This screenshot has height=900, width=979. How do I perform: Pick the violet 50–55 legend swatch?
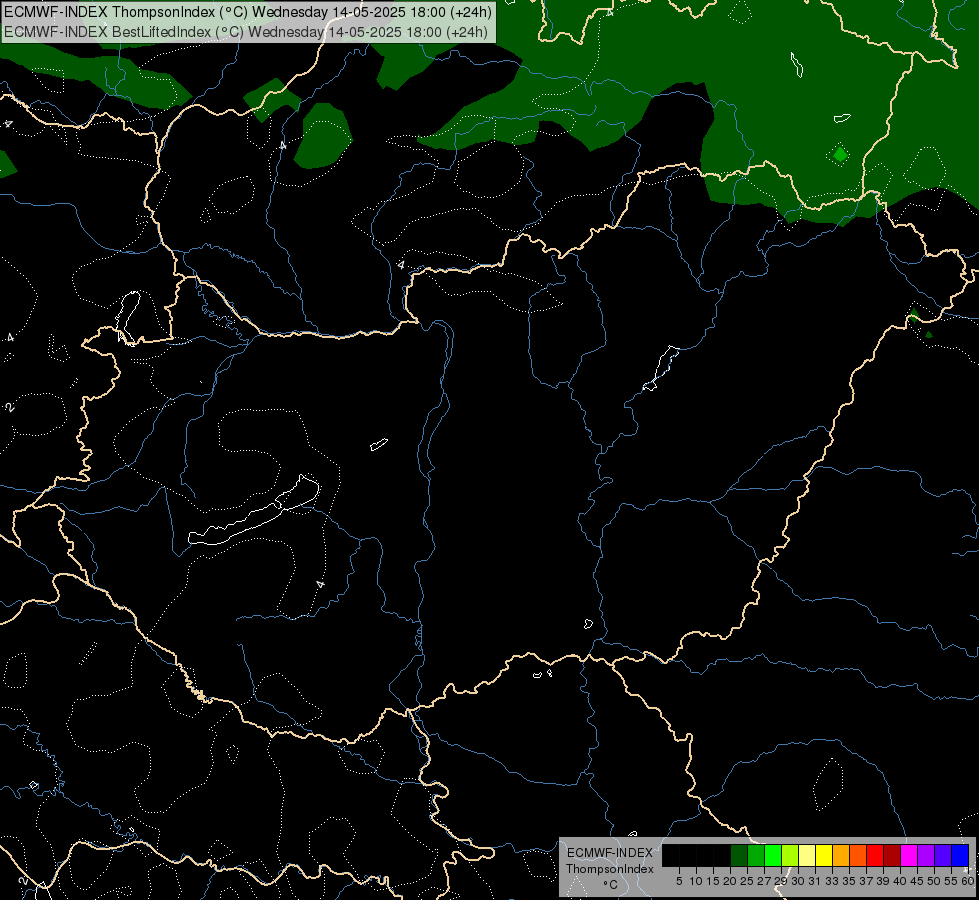943,855
